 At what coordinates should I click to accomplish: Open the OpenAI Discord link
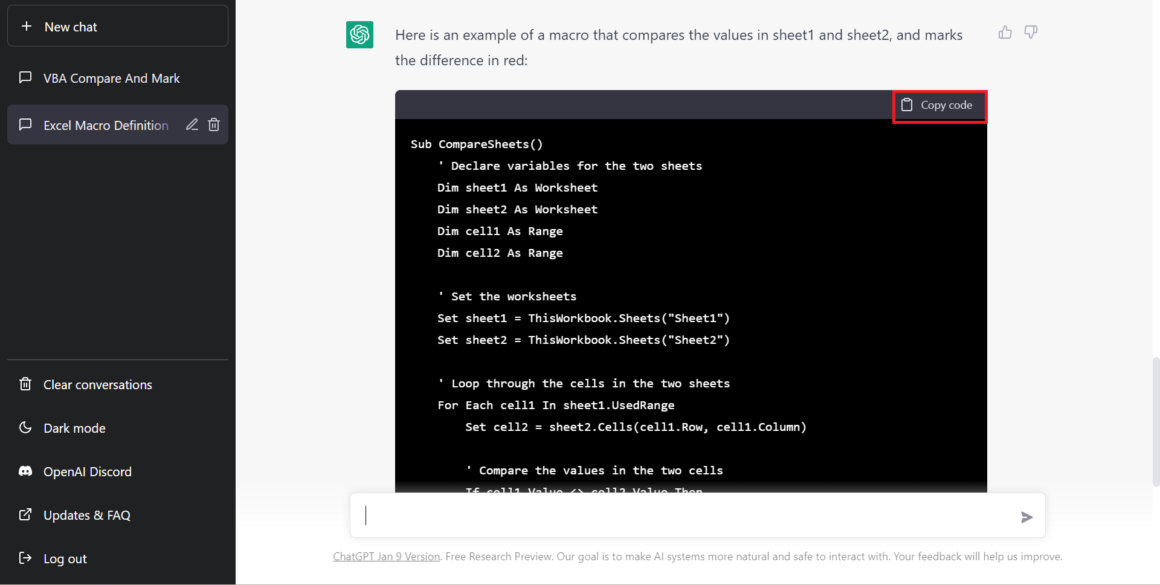tap(87, 472)
